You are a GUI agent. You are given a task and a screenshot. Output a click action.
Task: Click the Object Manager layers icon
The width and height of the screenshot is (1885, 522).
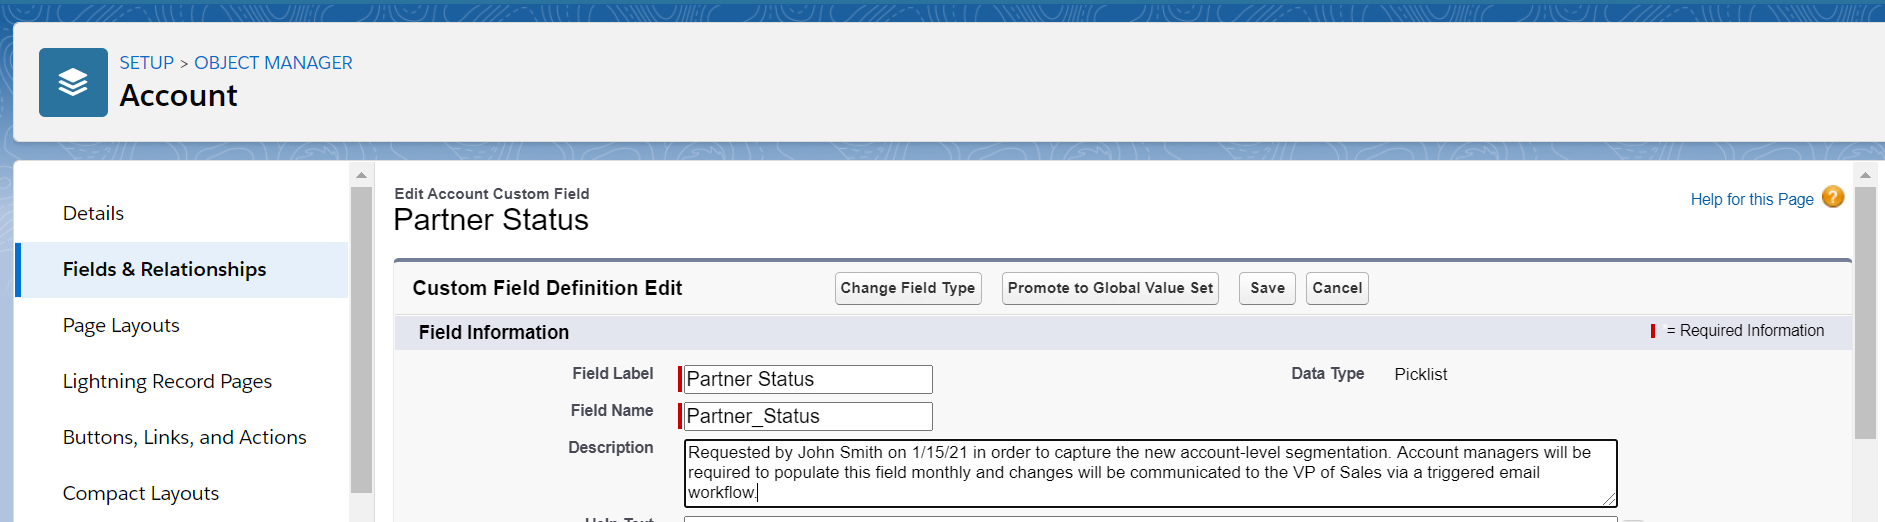[x=73, y=82]
